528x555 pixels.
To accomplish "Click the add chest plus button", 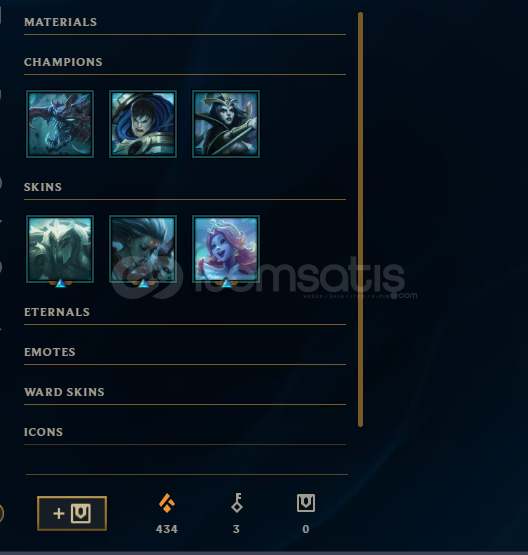I will pyautogui.click(x=72, y=513).
